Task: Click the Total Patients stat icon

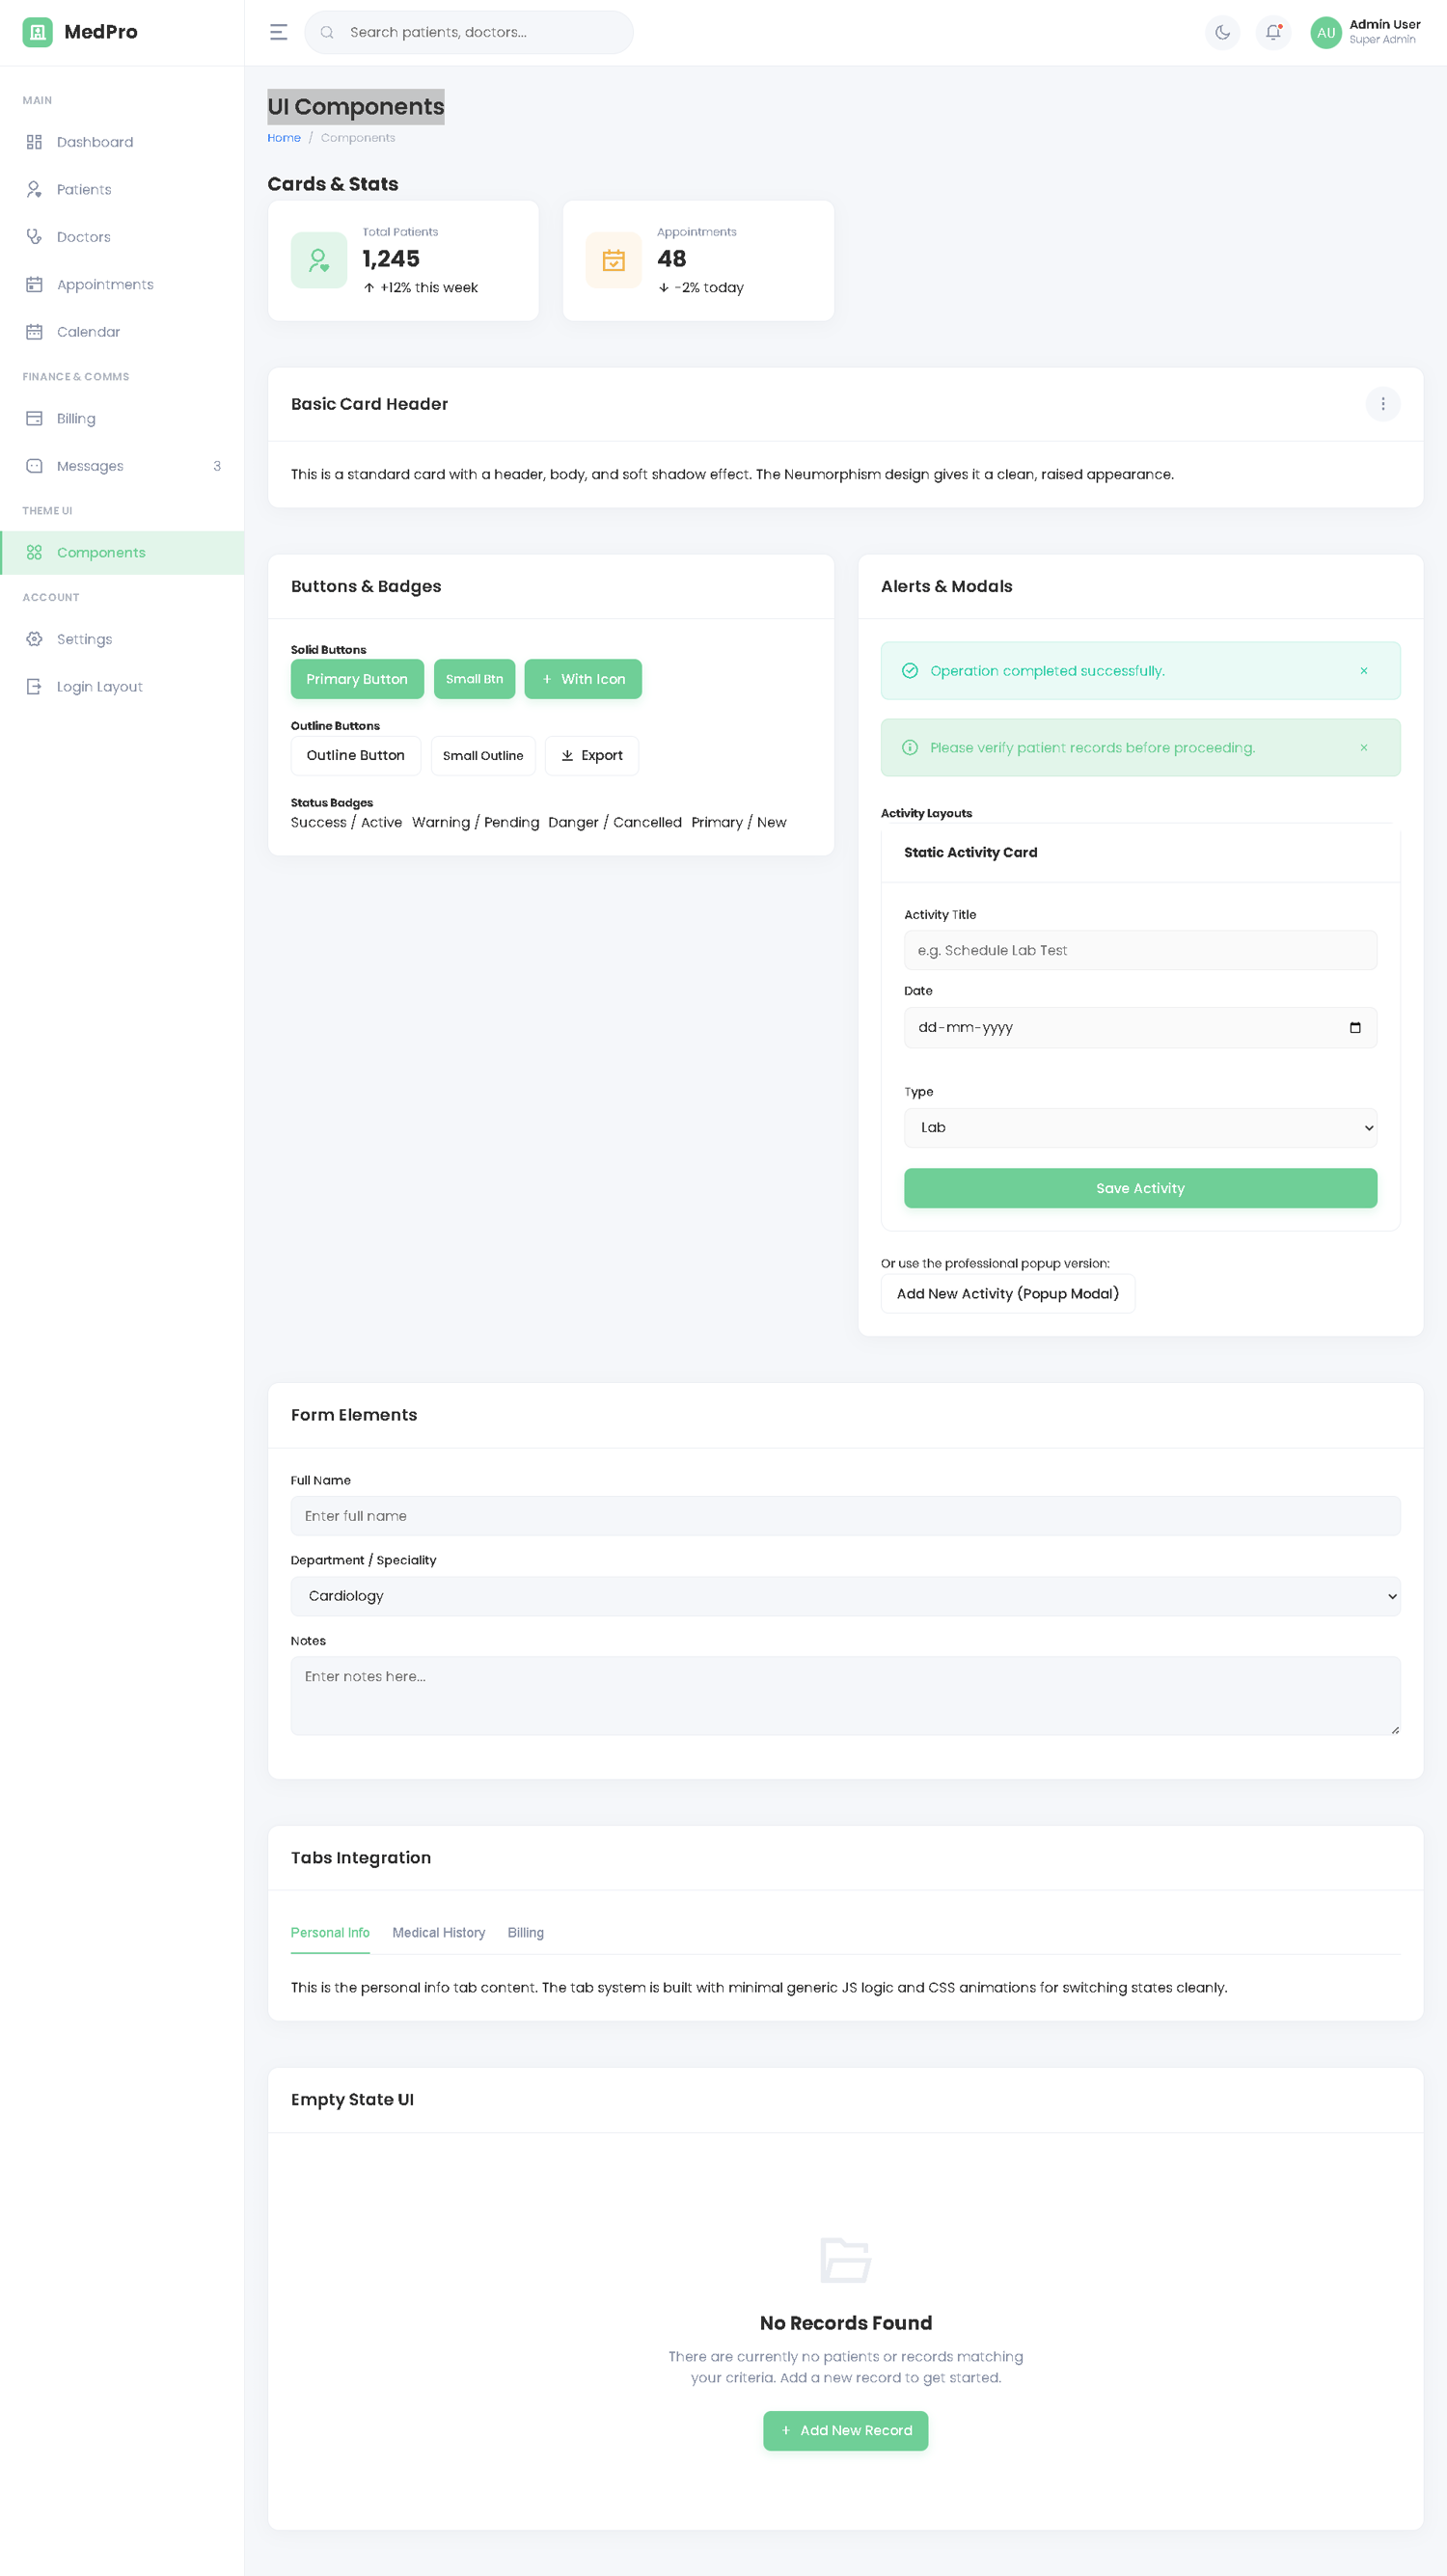Action: pos(319,260)
